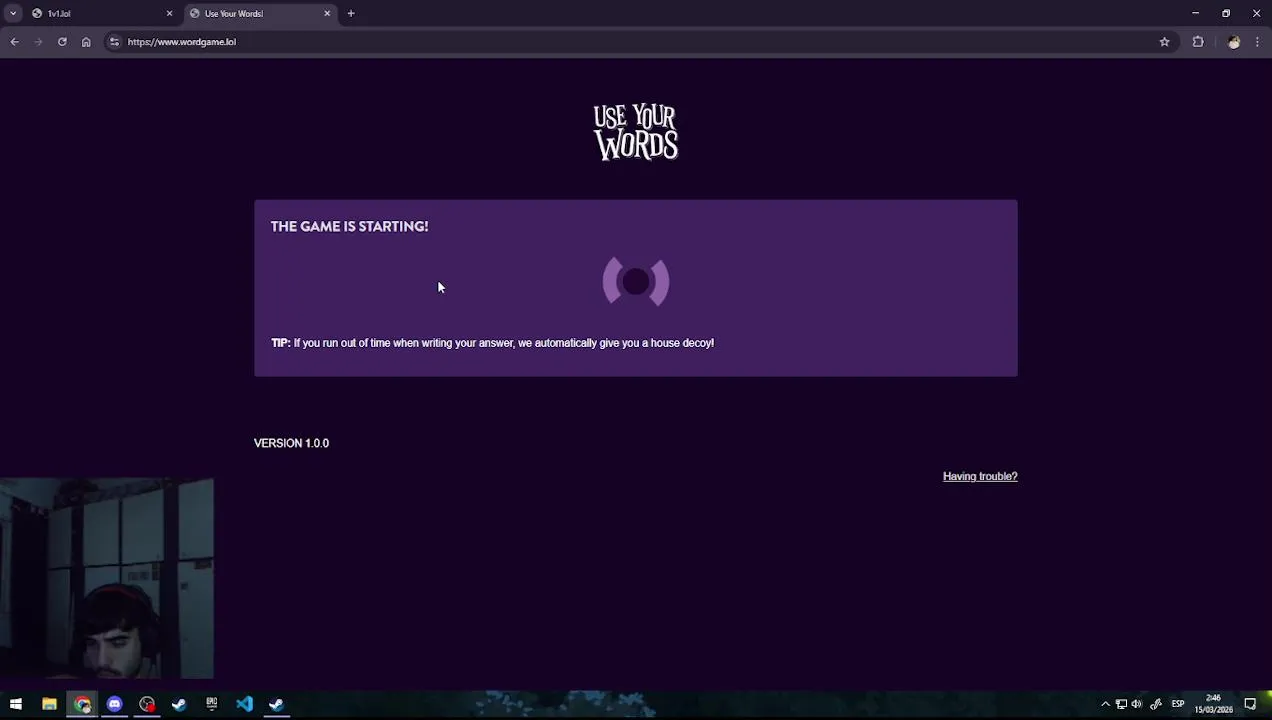1272x720 pixels.
Task: Click the Having trouble? link
Action: click(x=980, y=476)
